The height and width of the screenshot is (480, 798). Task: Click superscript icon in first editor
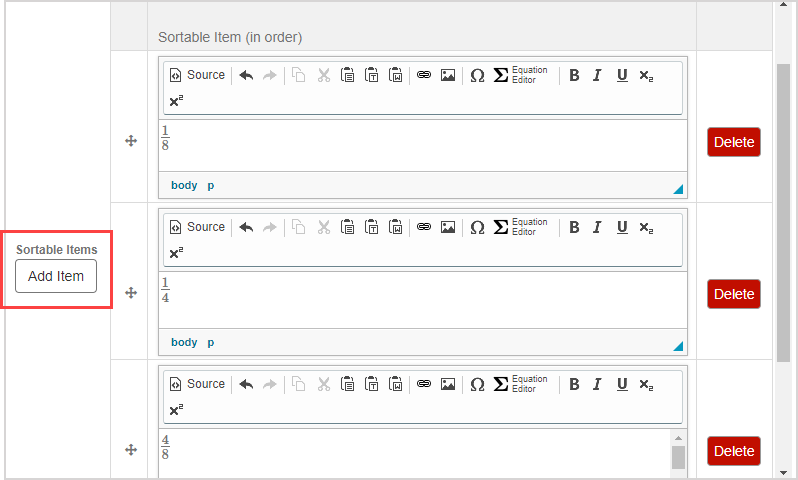click(175, 101)
